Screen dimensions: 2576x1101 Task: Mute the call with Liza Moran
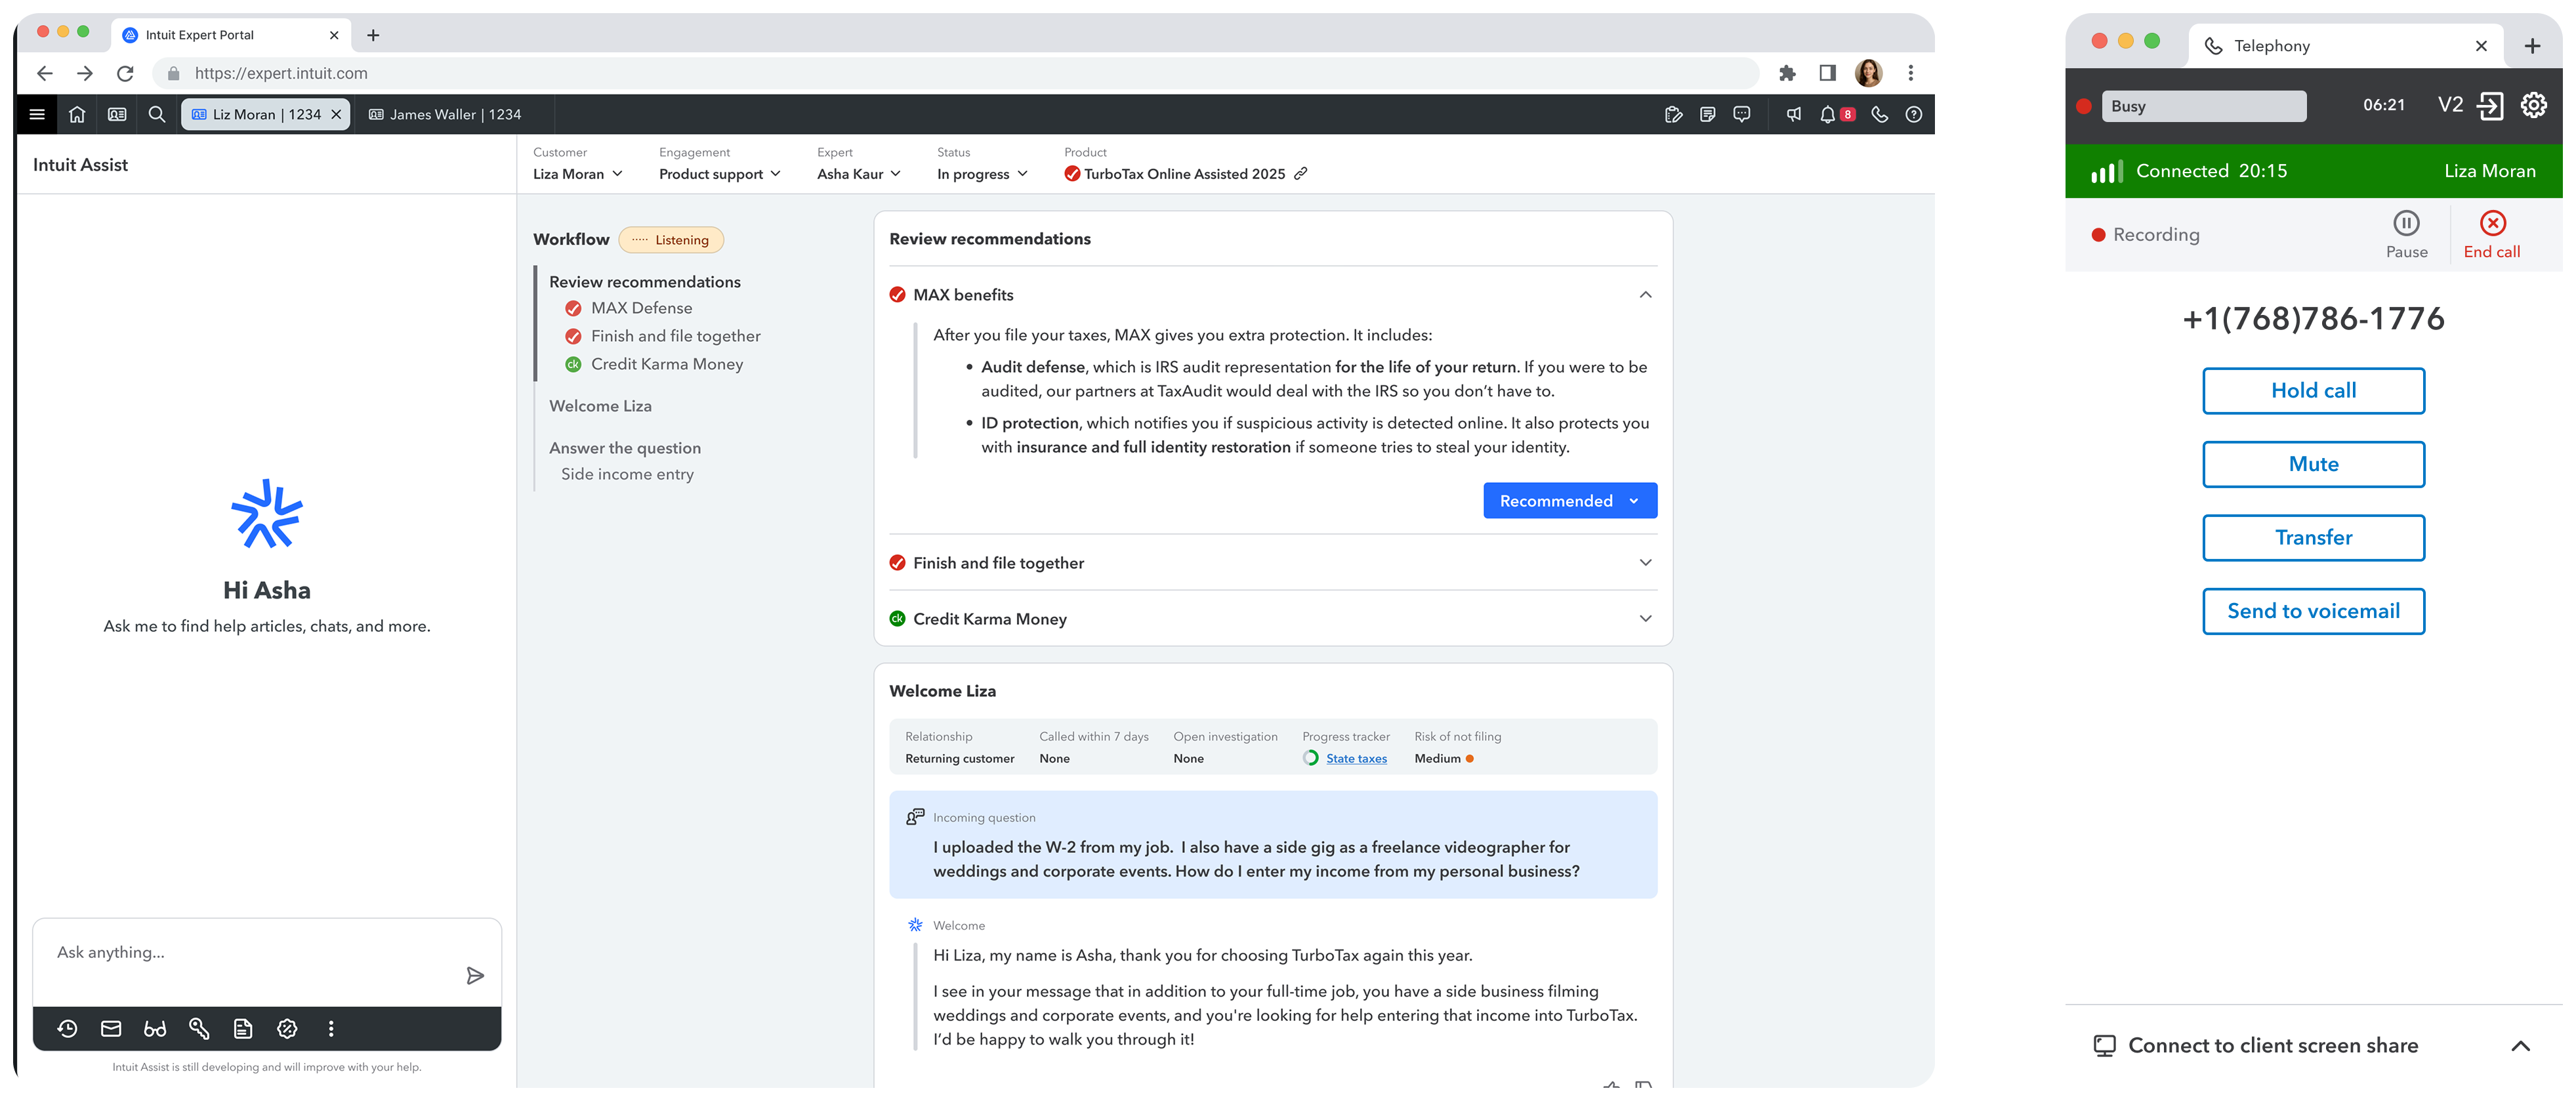tap(2313, 464)
